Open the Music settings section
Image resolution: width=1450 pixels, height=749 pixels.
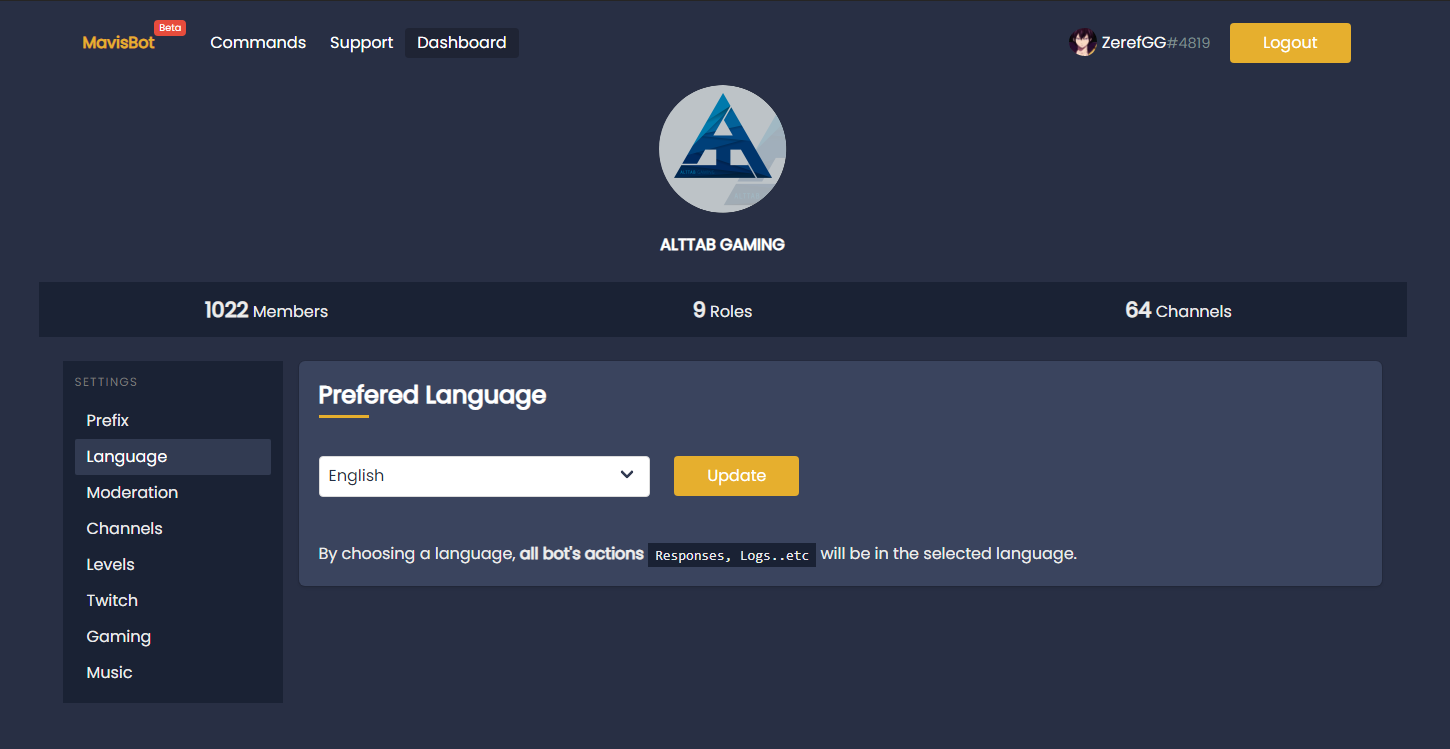pos(109,672)
